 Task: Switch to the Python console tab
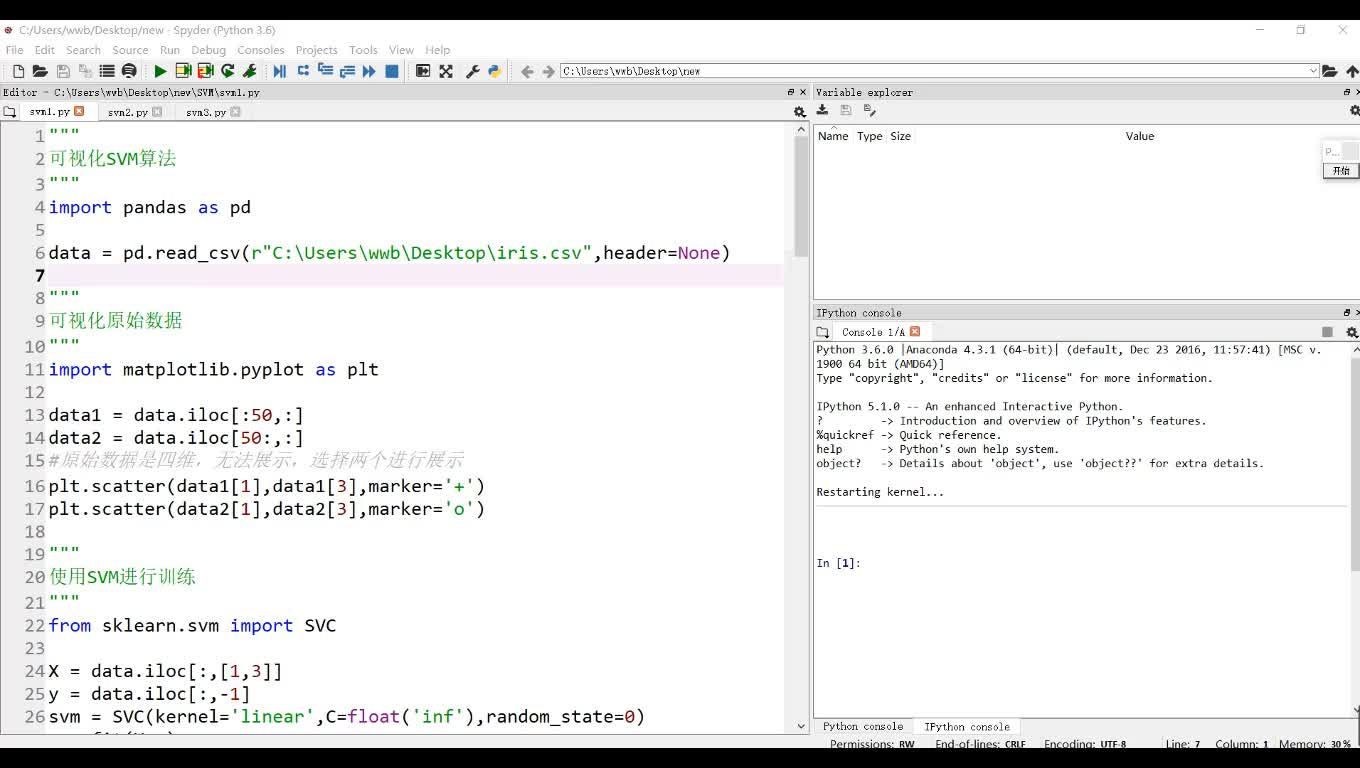[x=863, y=727]
